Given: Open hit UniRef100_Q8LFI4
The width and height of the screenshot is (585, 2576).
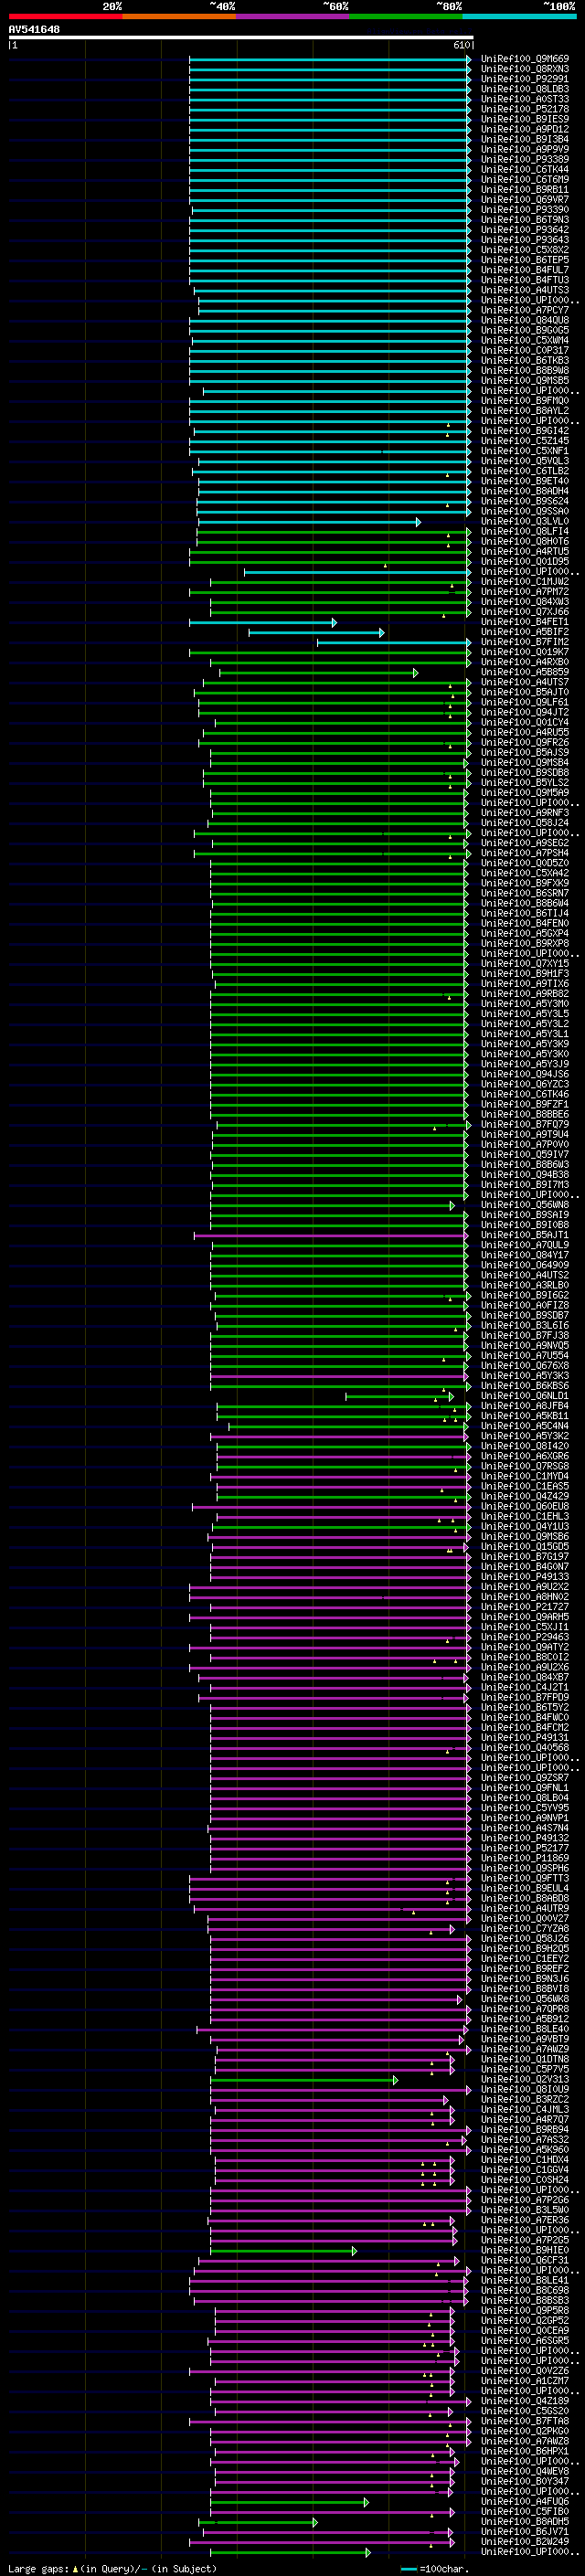Looking at the screenshot, I should click(x=525, y=531).
